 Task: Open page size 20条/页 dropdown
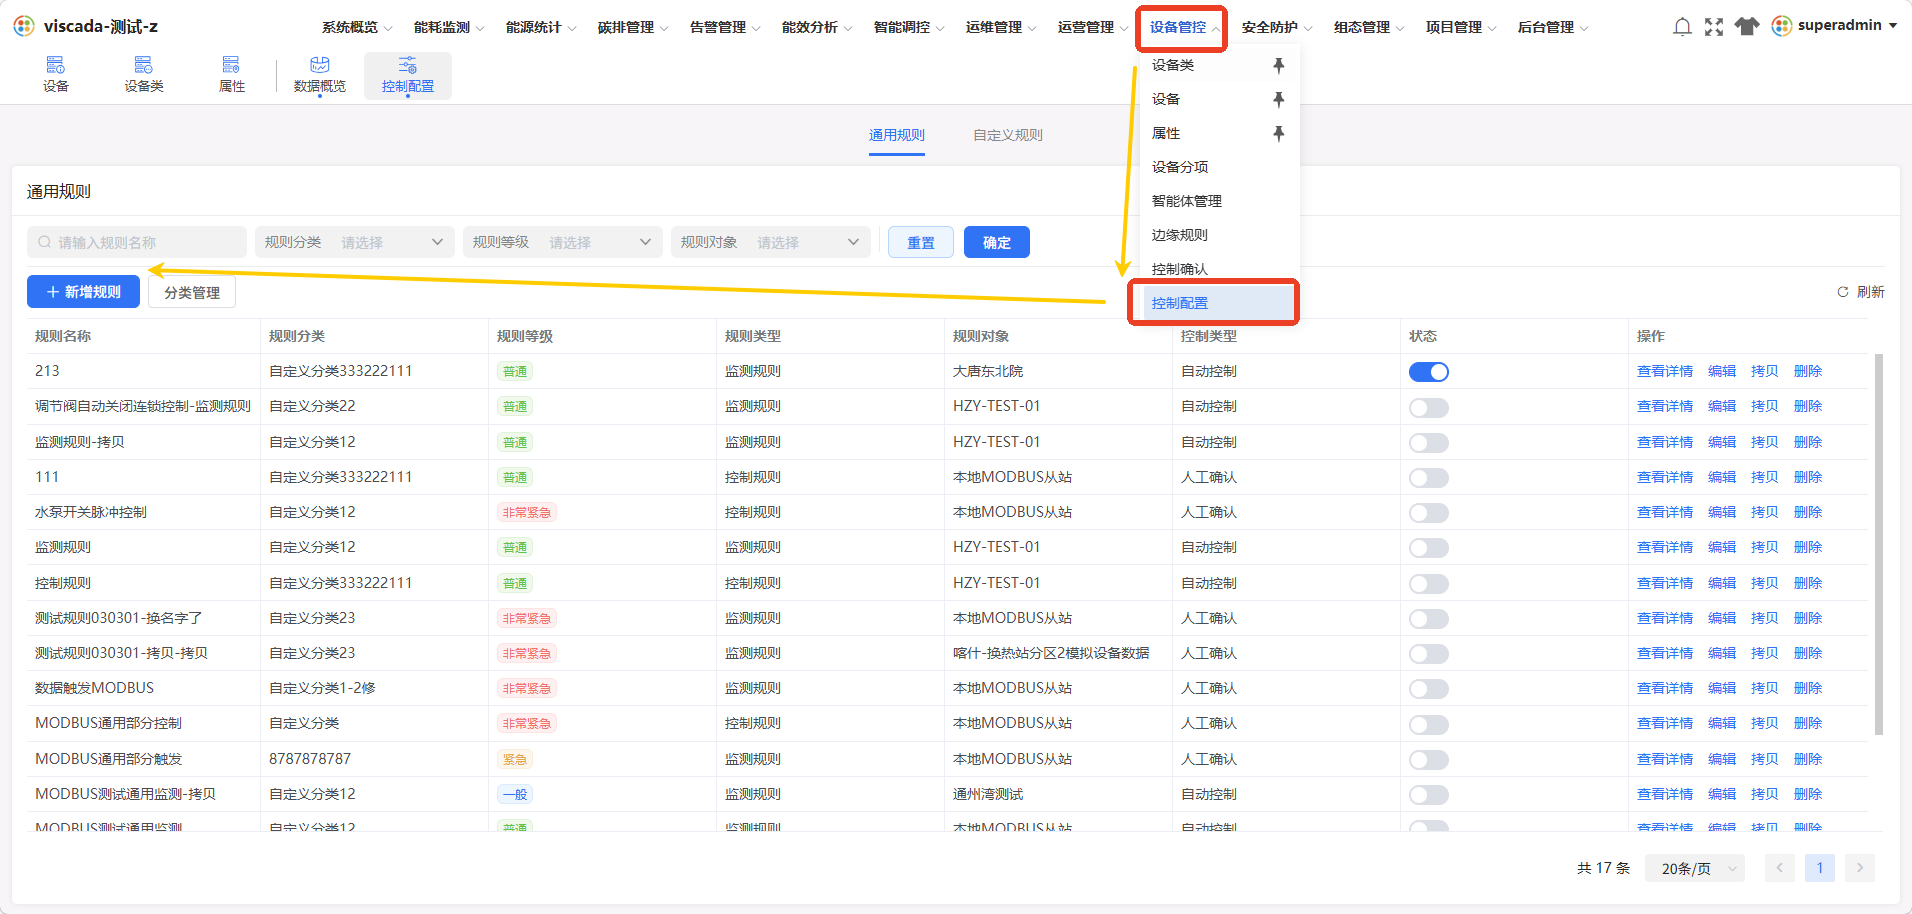[1697, 868]
